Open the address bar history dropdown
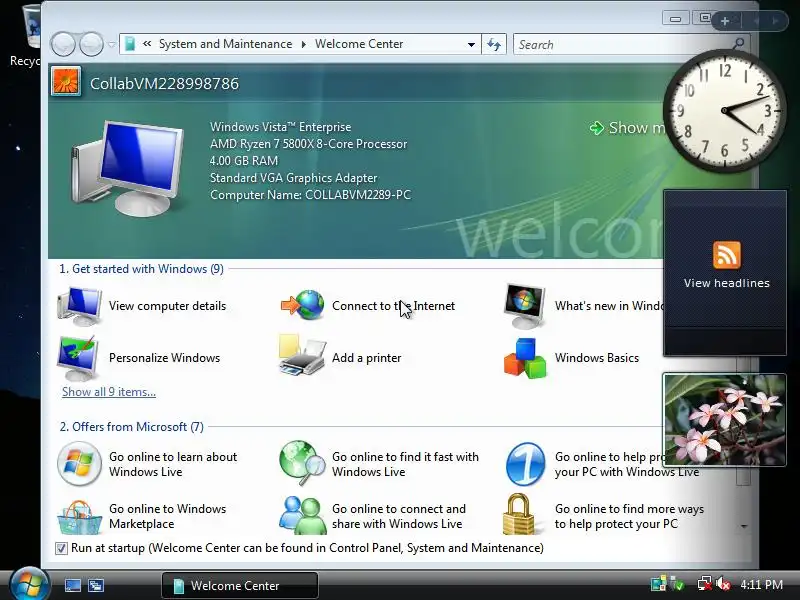 coord(471,44)
